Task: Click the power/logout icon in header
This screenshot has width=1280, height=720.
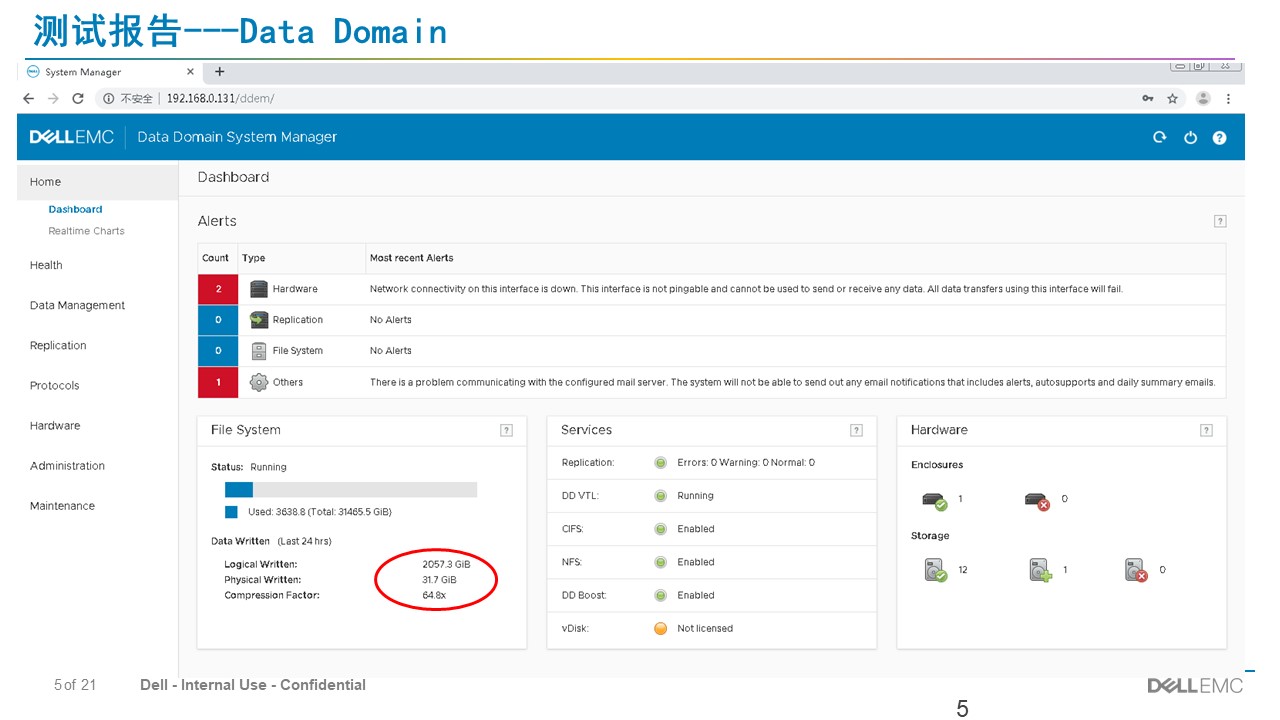Action: (1190, 137)
